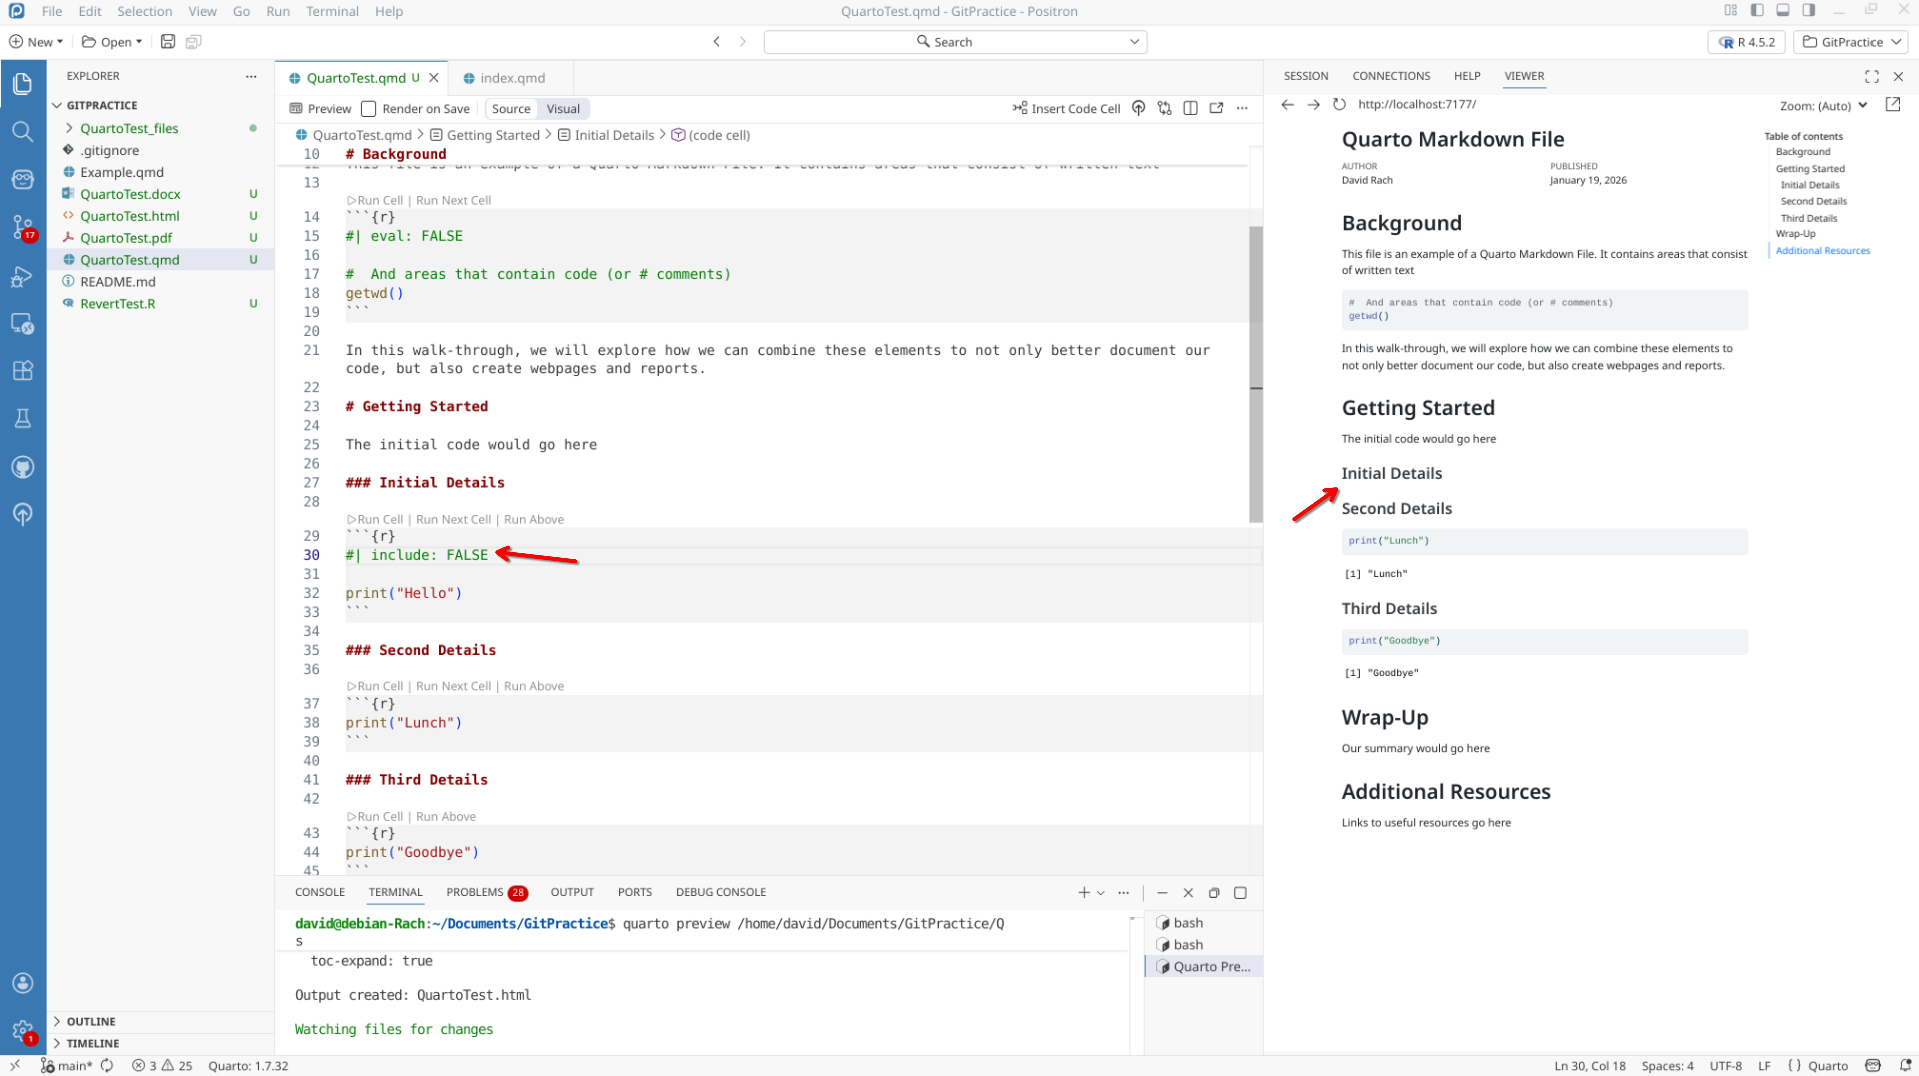This screenshot has width=1919, height=1076.
Task: Switch editor to Source mode
Action: pyautogui.click(x=511, y=109)
